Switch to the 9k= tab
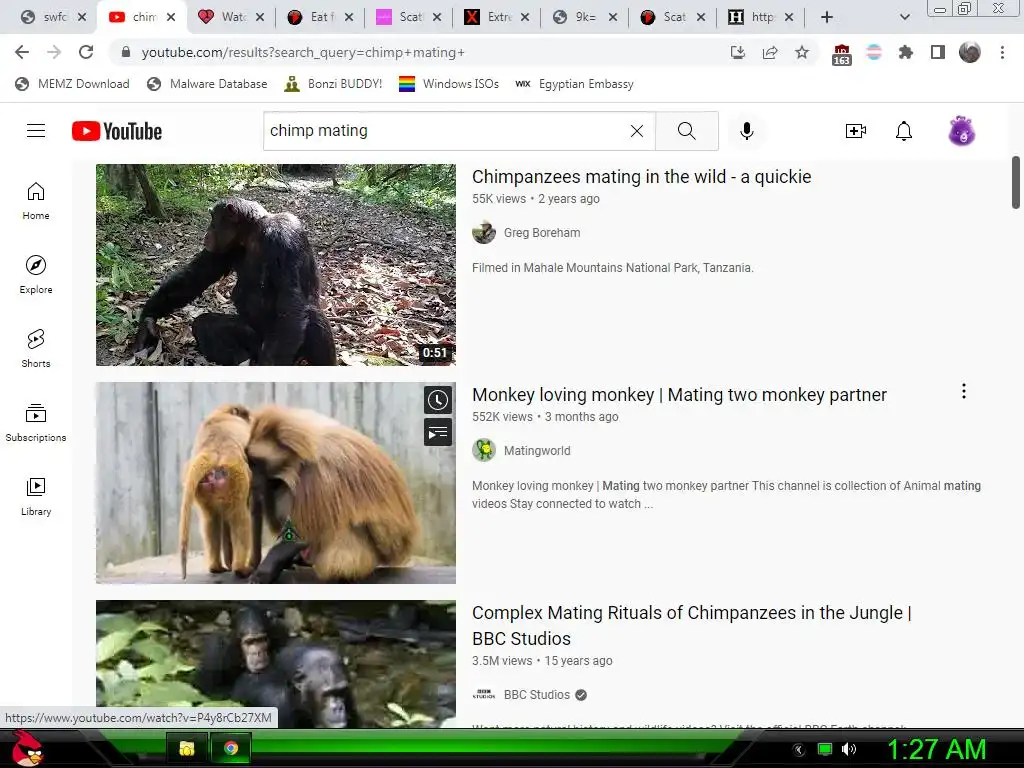The height and width of the screenshot is (768, 1024). (x=584, y=17)
